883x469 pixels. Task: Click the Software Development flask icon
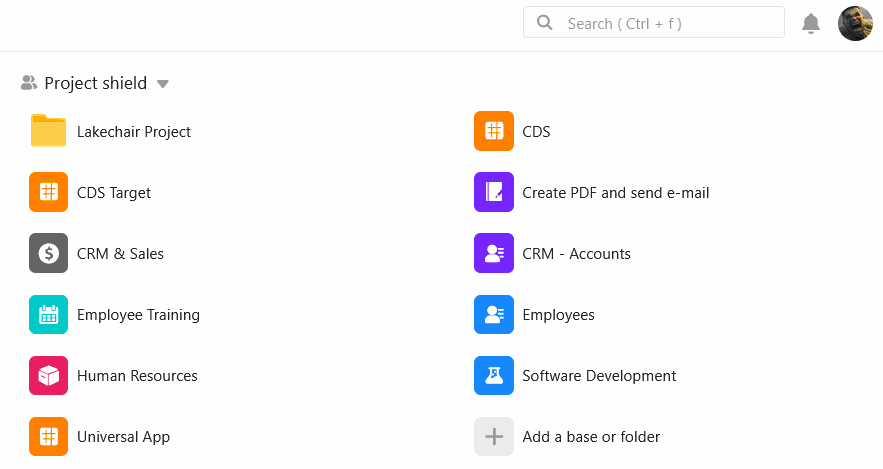pos(493,376)
